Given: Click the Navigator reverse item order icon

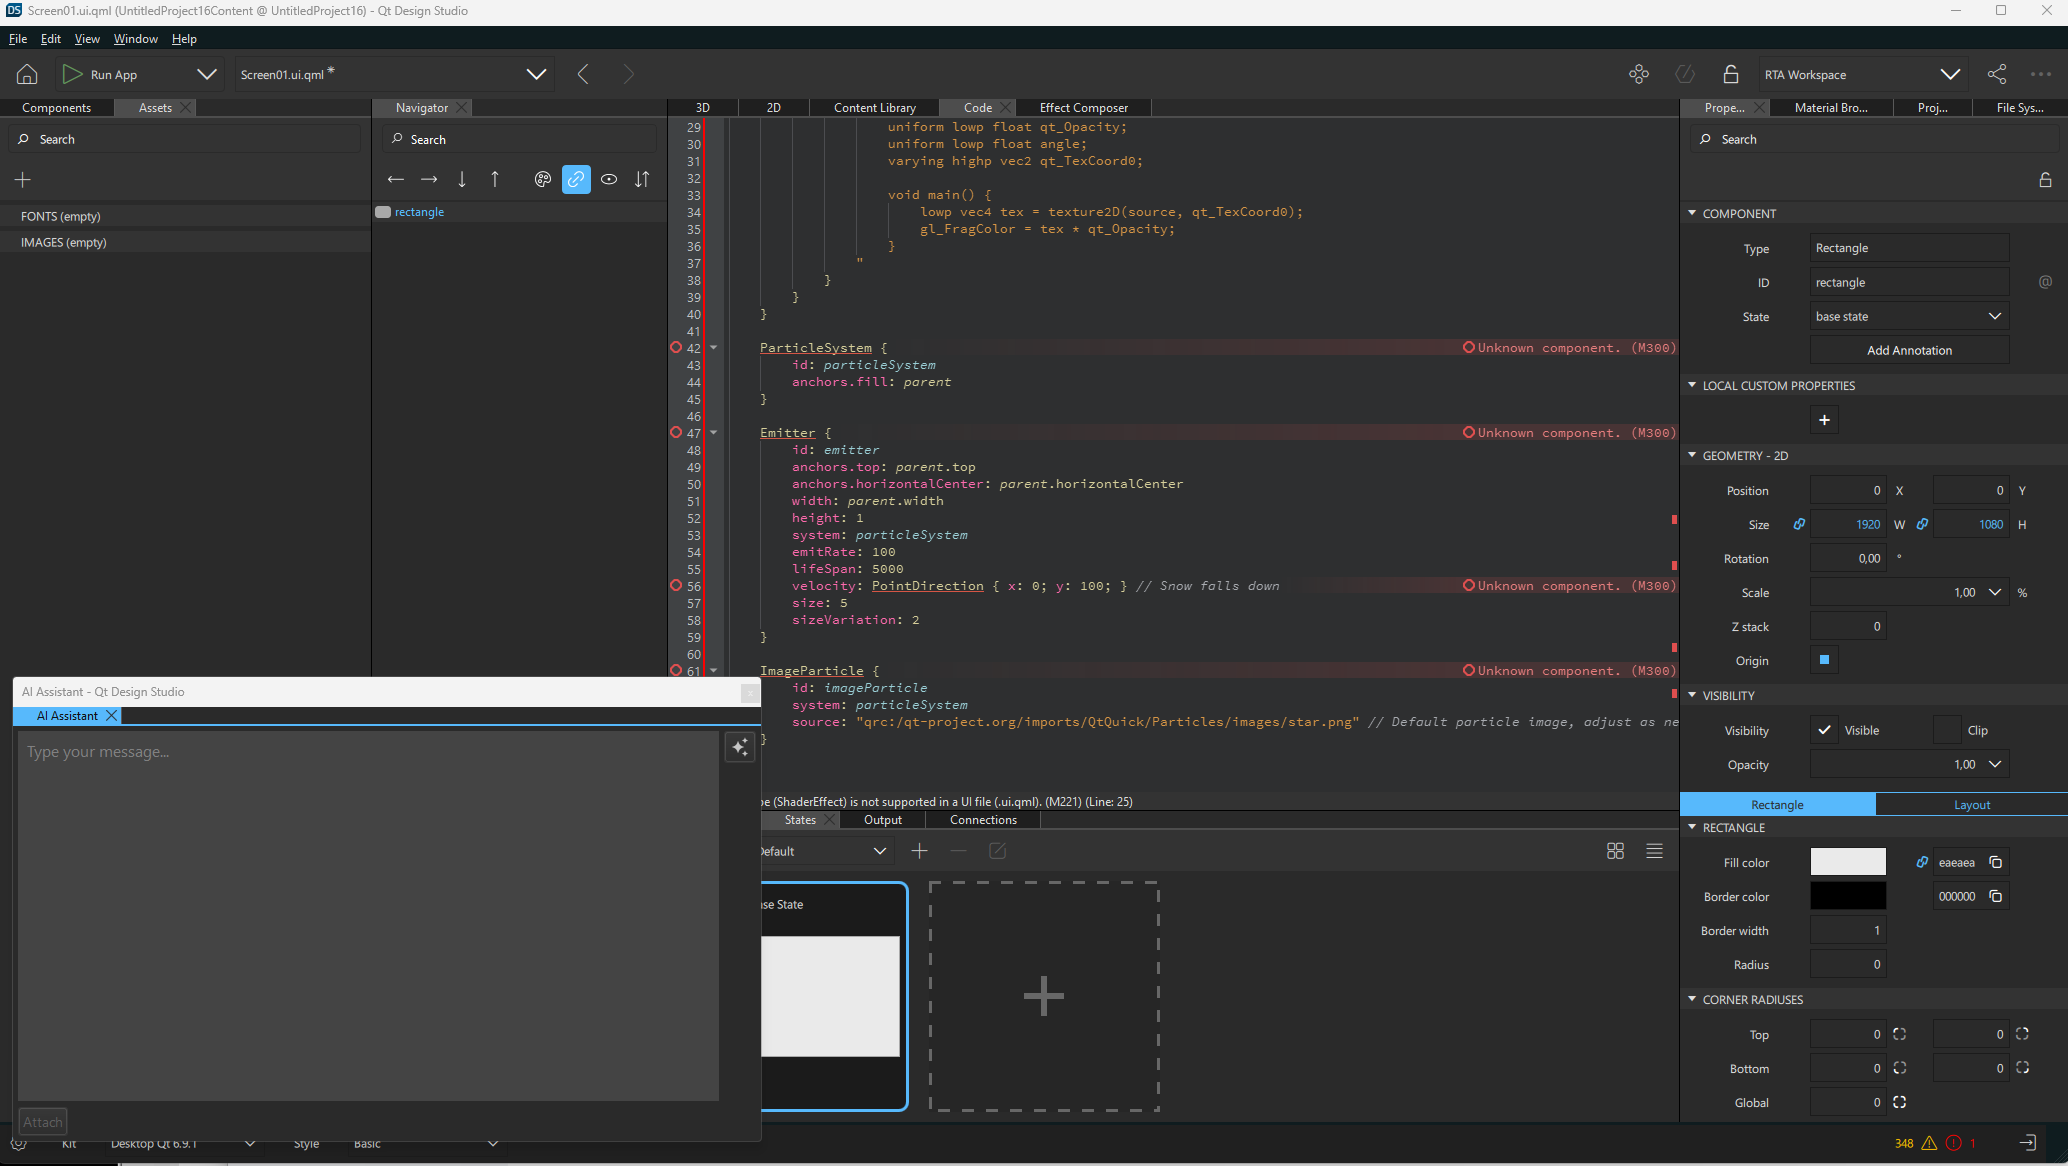Looking at the screenshot, I should coord(642,179).
